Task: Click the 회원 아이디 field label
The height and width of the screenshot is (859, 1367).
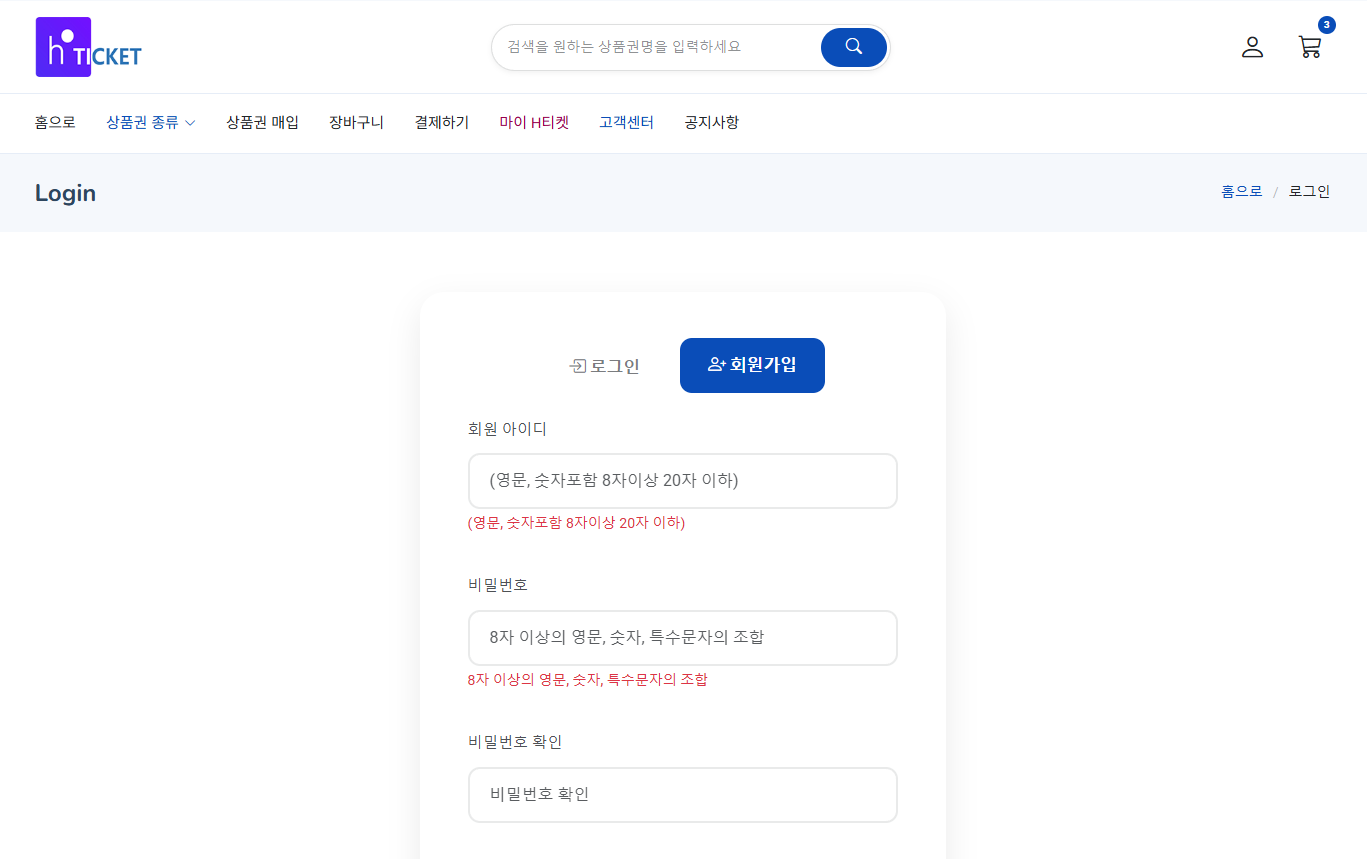Action: tap(507, 429)
